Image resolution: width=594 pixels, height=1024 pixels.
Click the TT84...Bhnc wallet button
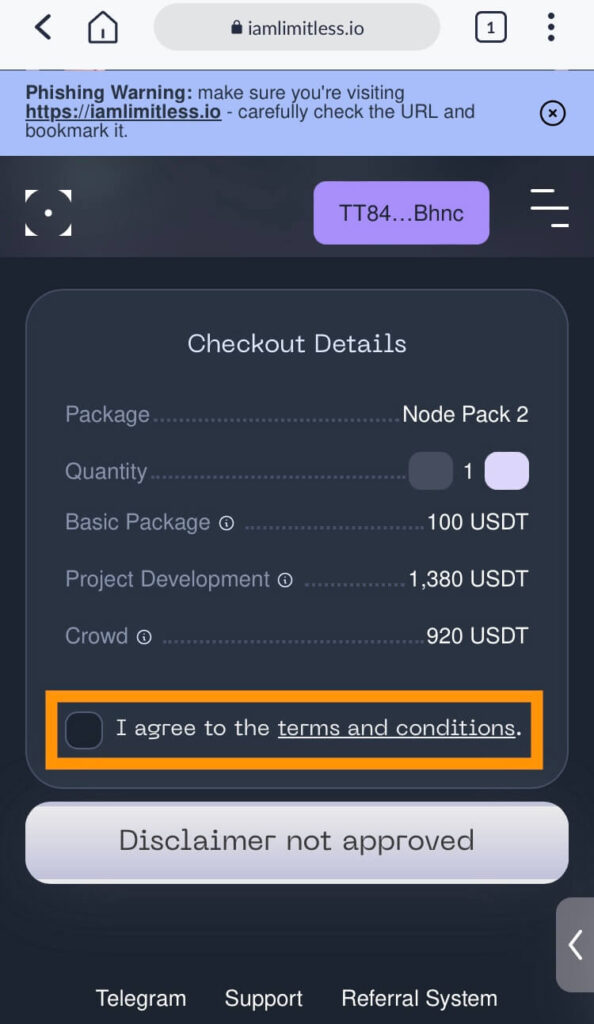coord(401,213)
